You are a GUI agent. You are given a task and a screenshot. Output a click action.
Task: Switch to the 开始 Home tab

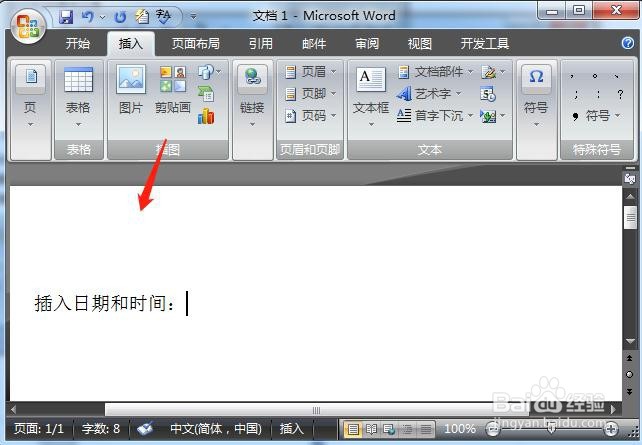pos(78,43)
